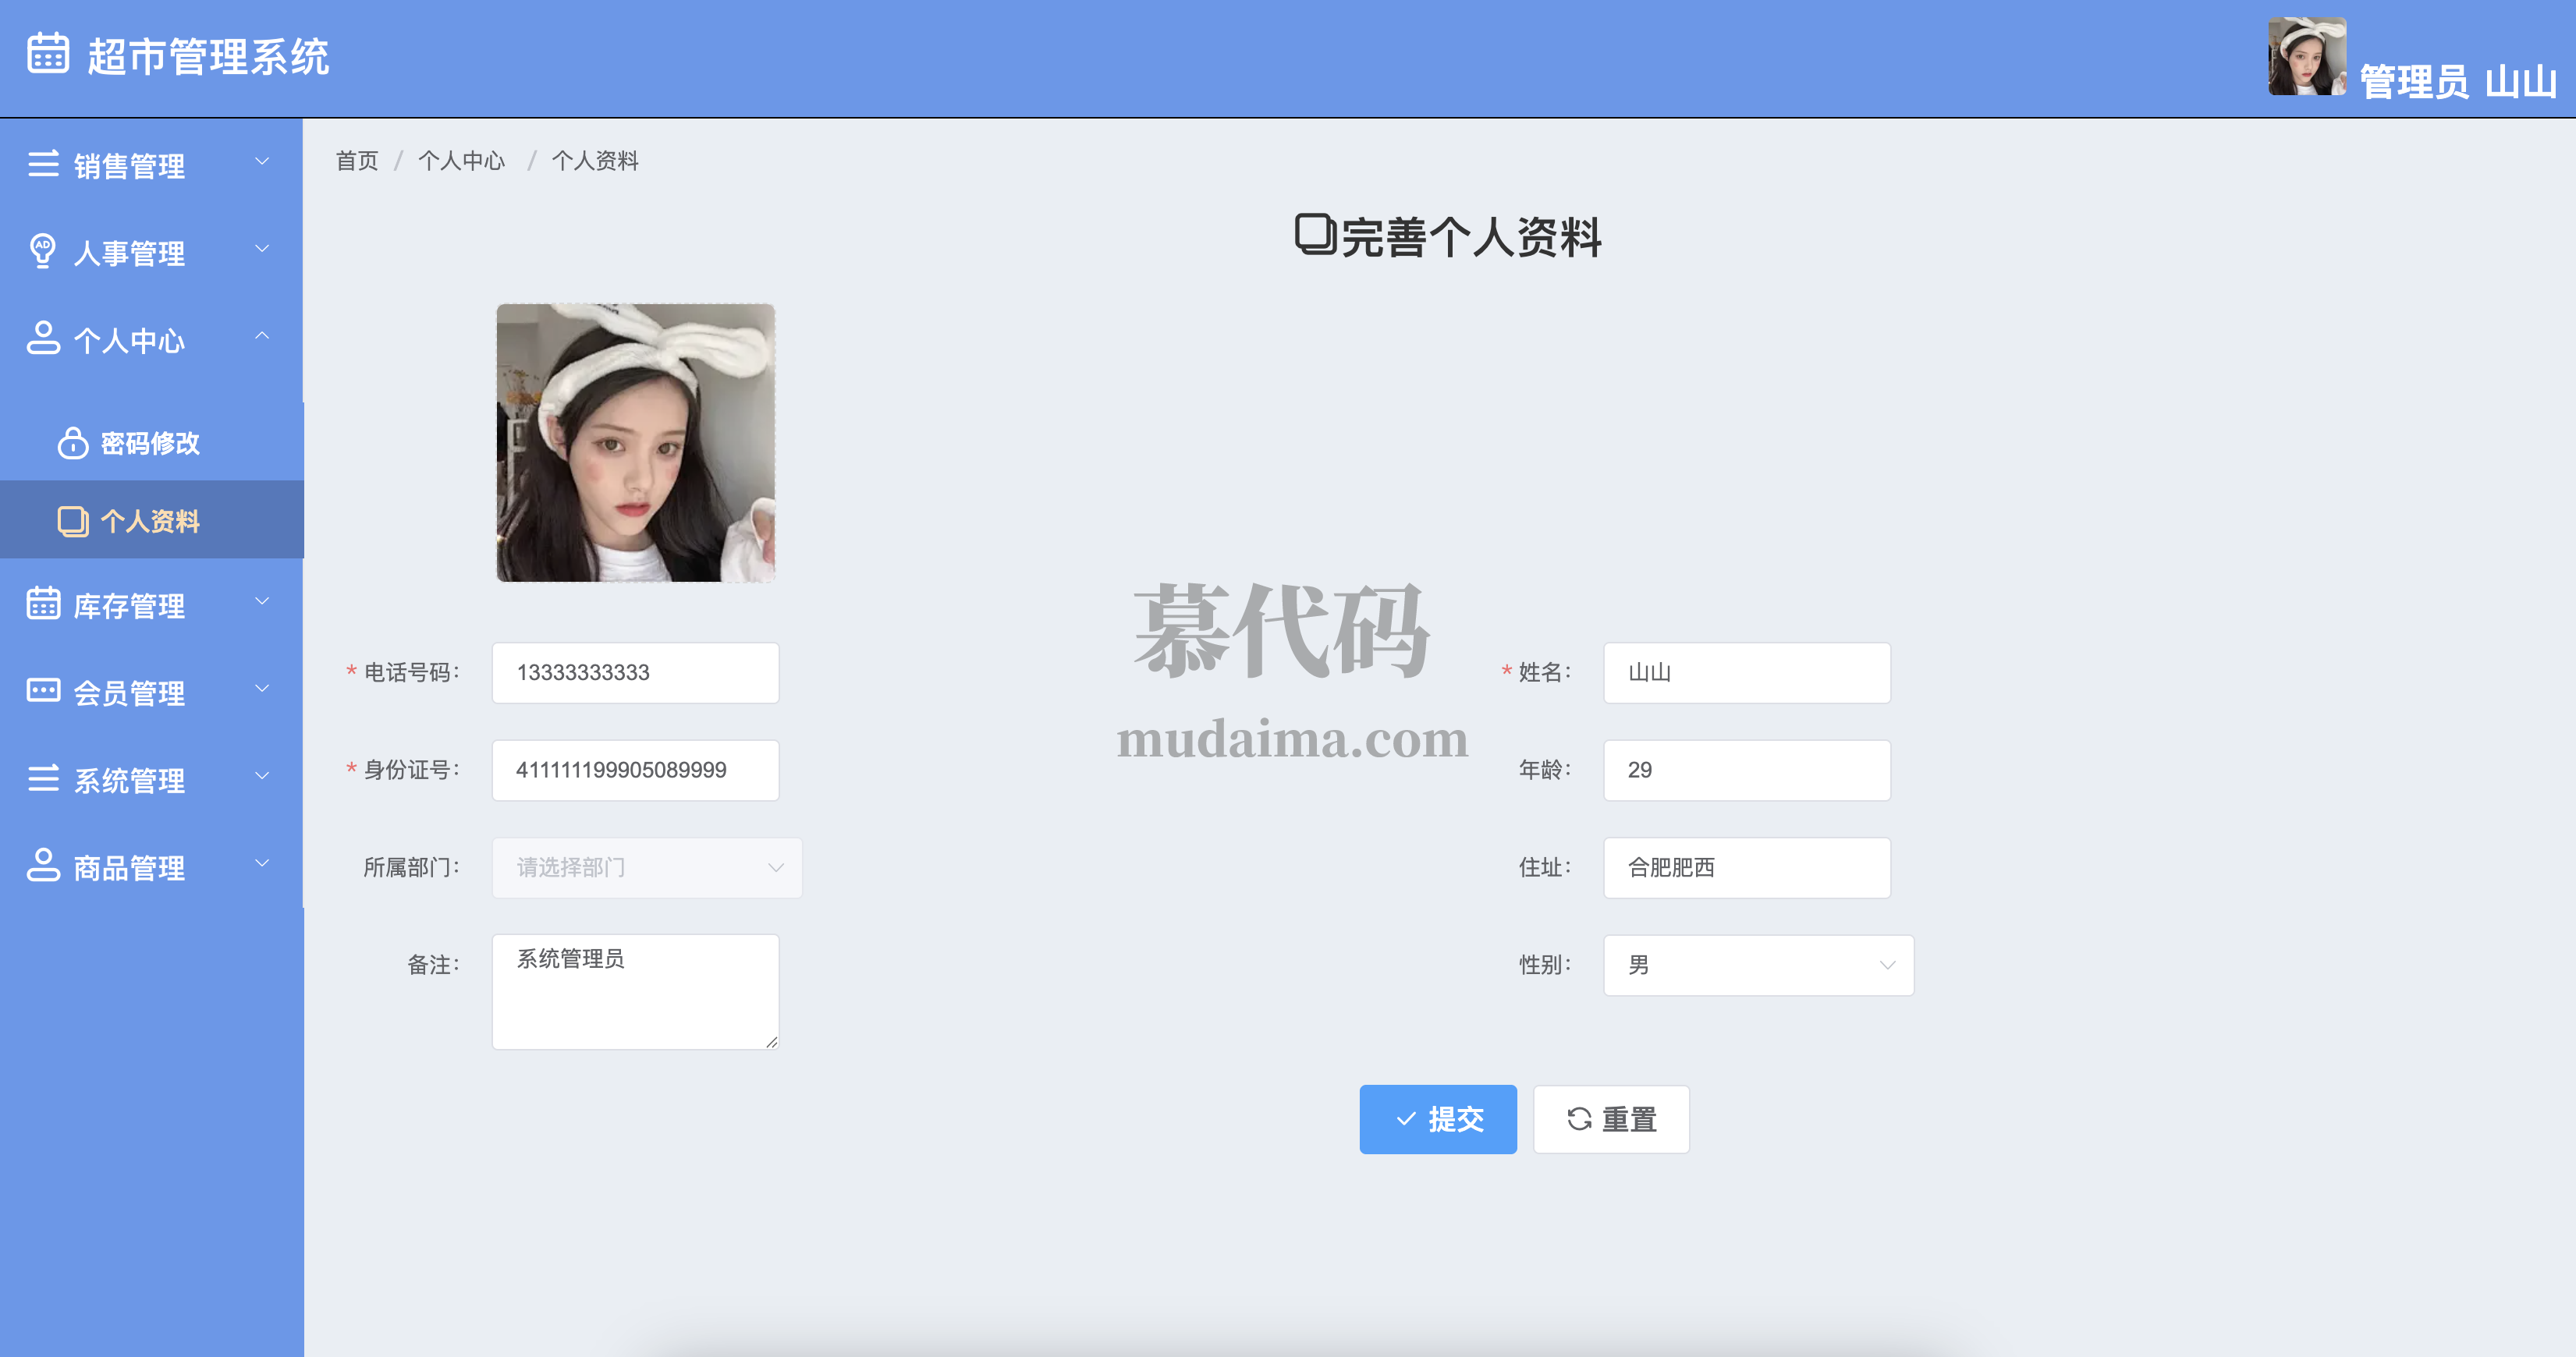
Task: Click the profile photo upload area
Action: (635, 443)
